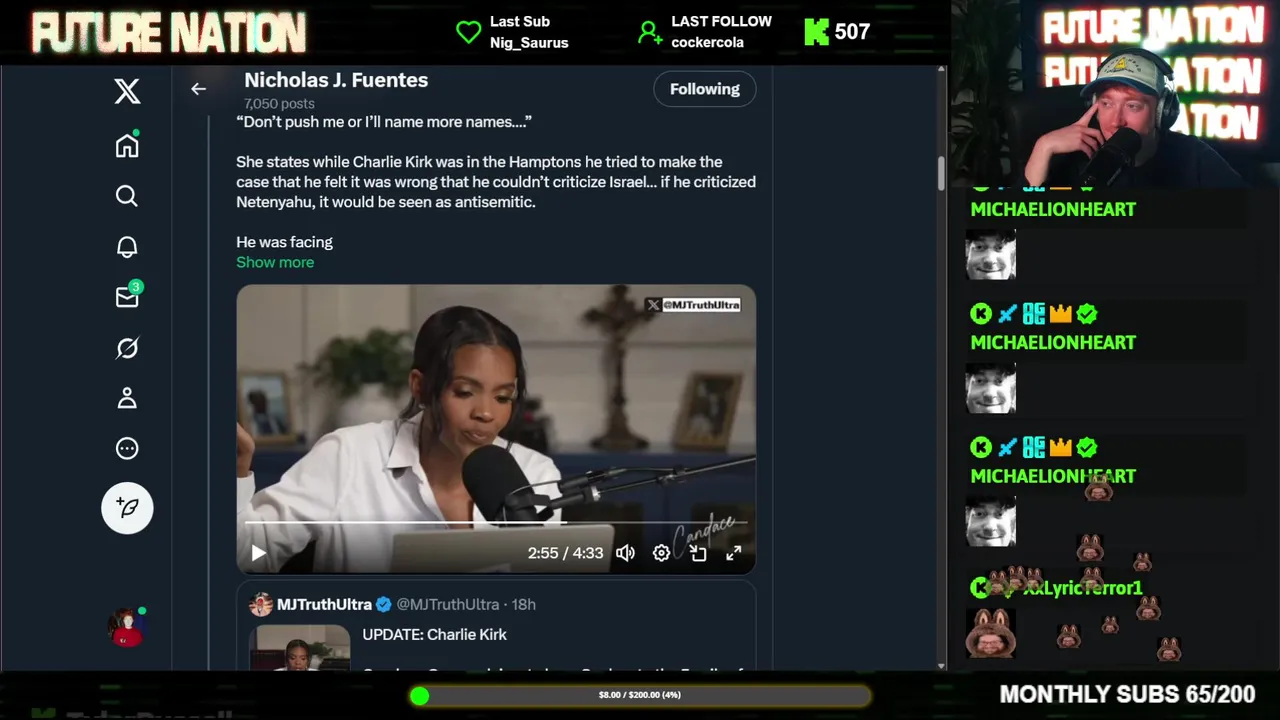Click the Following button
This screenshot has width=1280, height=720.
pyautogui.click(x=705, y=89)
